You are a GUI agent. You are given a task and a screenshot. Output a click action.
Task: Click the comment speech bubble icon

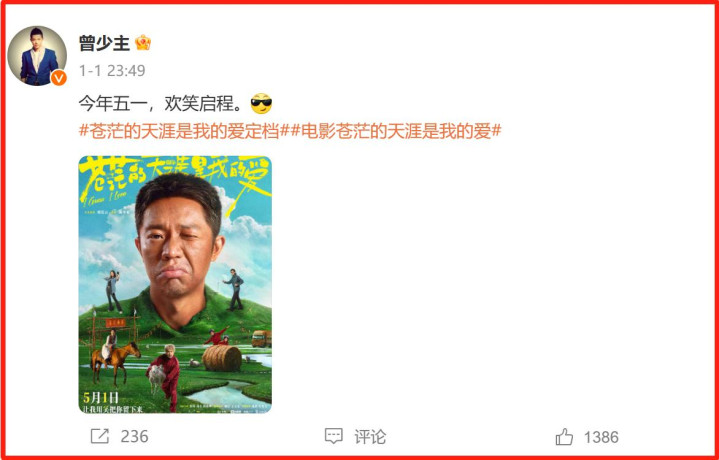click(333, 436)
